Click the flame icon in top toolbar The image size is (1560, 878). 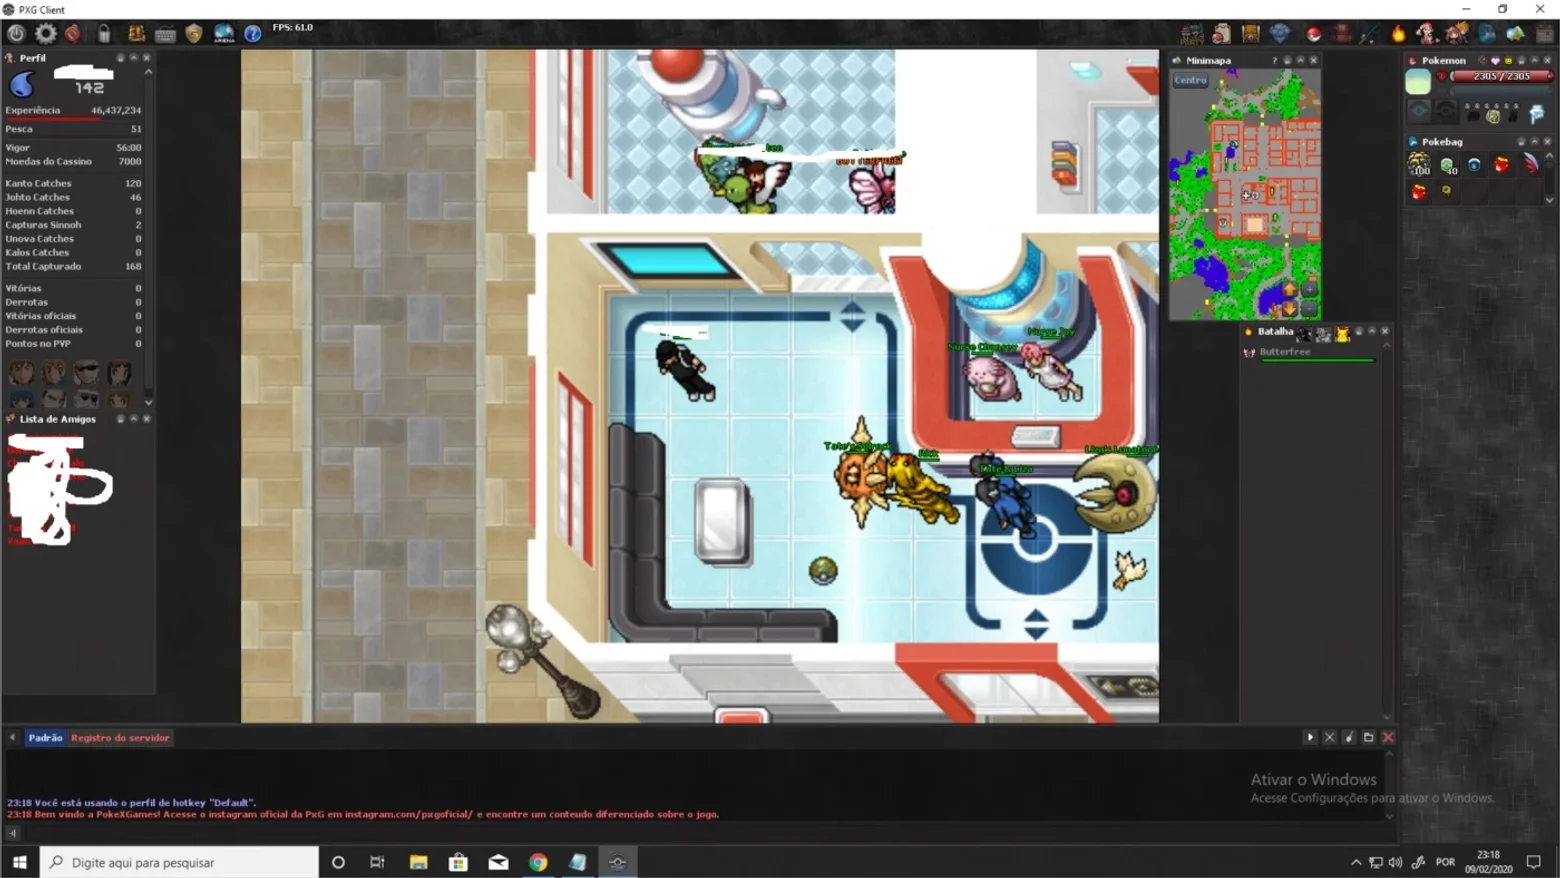pos(1398,34)
